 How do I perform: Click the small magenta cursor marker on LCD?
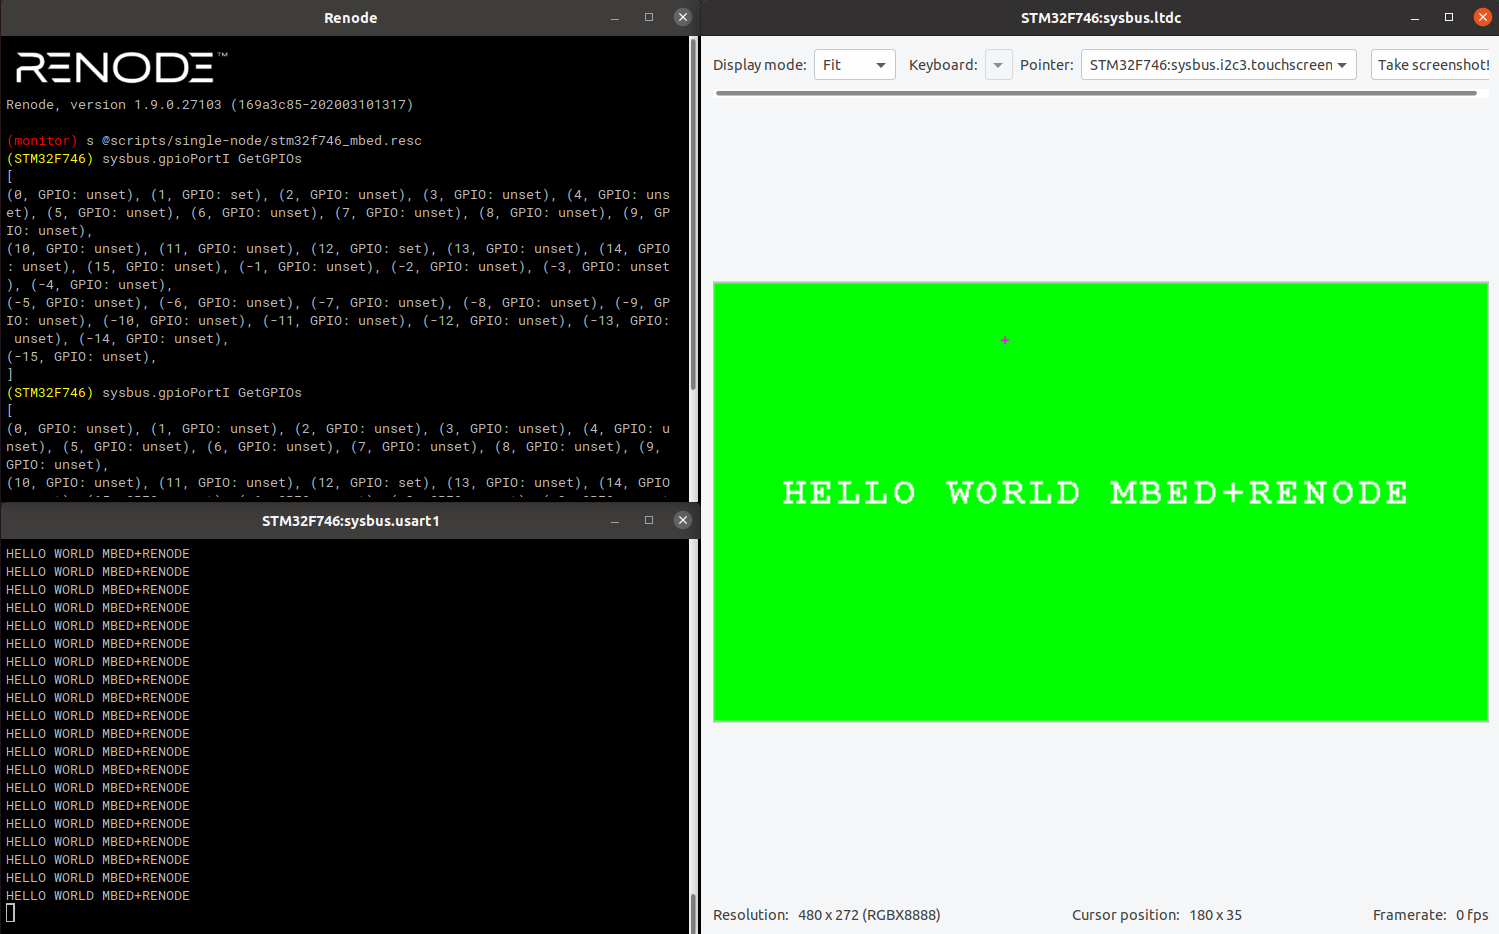1005,341
